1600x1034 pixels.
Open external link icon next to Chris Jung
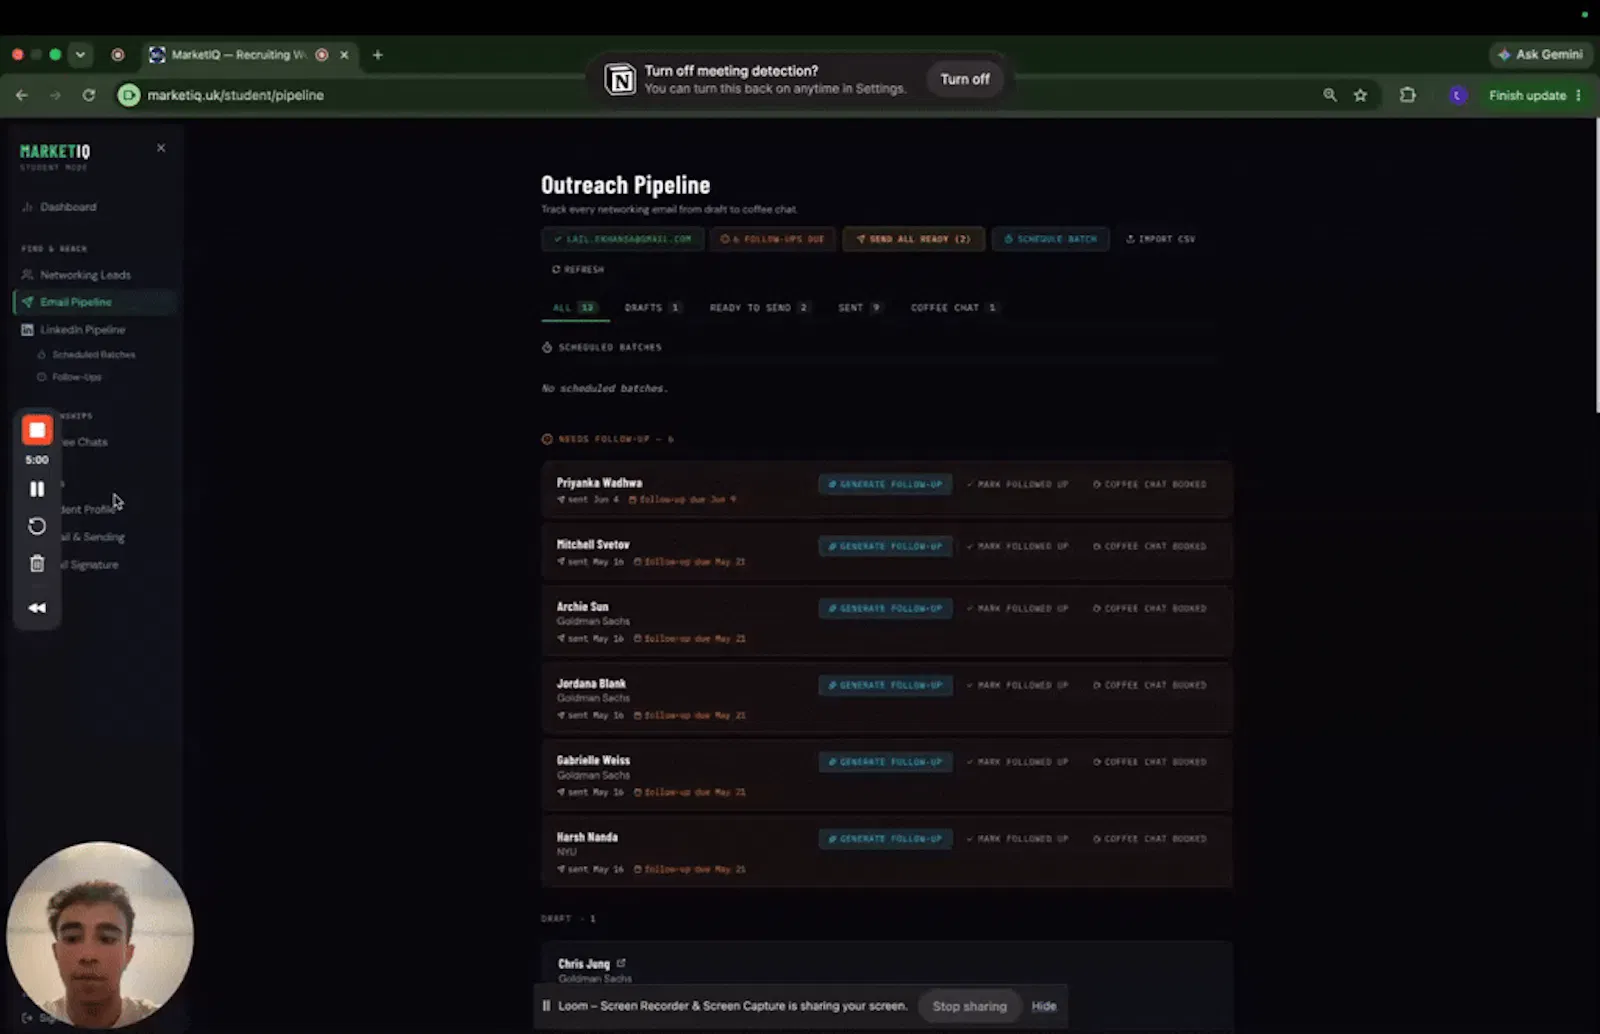pos(621,964)
